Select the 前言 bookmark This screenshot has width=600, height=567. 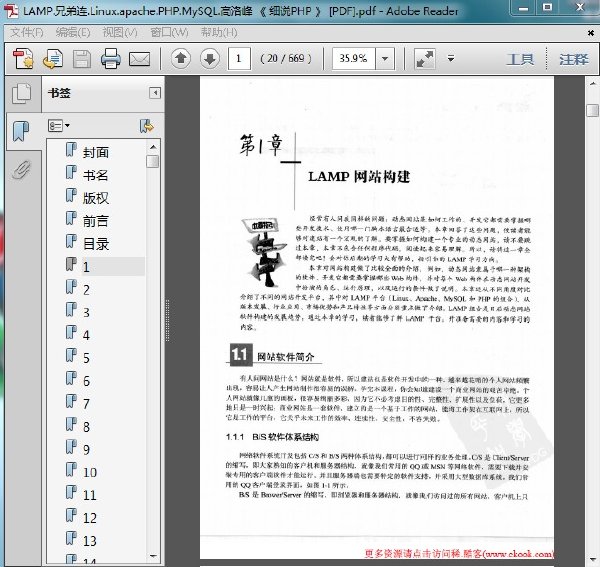pyautogui.click(x=96, y=221)
